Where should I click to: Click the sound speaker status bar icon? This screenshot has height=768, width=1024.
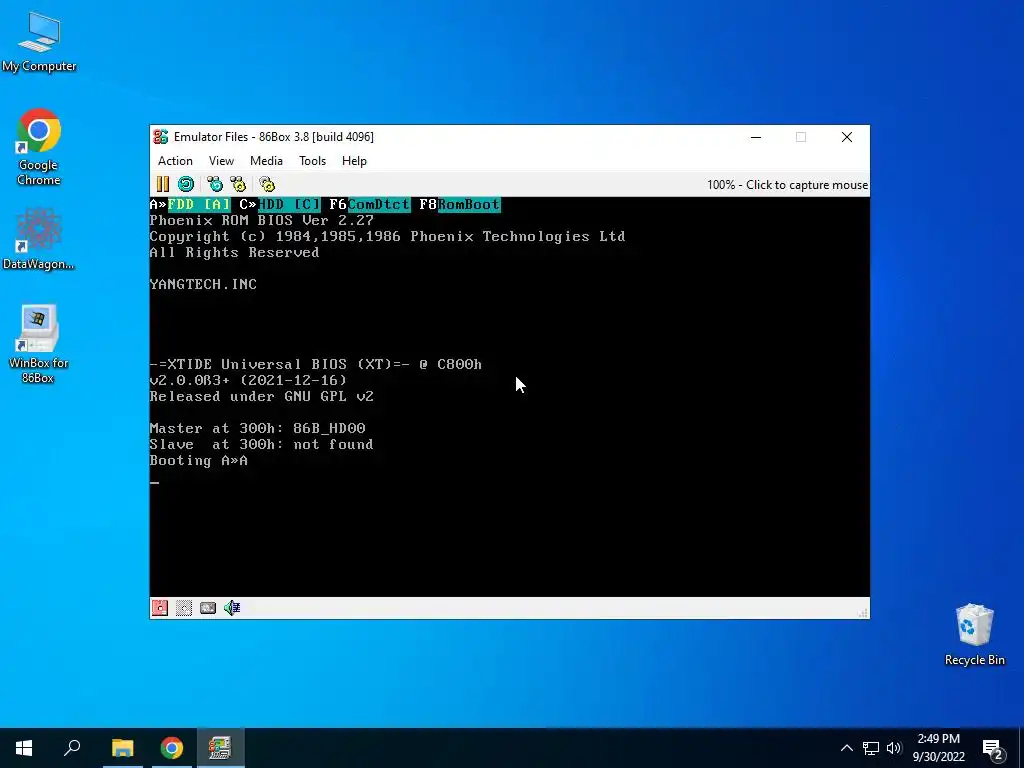232,608
